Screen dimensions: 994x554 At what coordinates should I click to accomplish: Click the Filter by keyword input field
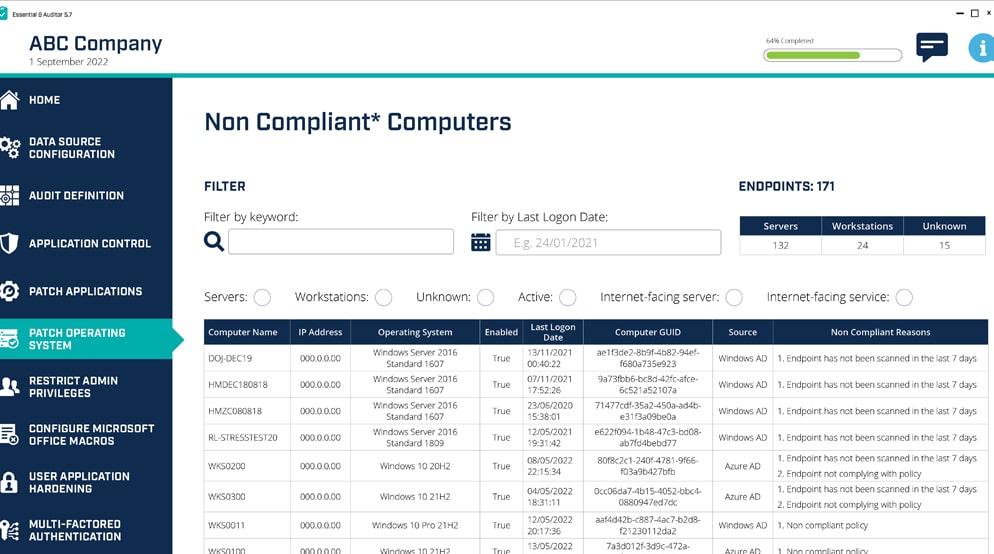pyautogui.click(x=340, y=242)
